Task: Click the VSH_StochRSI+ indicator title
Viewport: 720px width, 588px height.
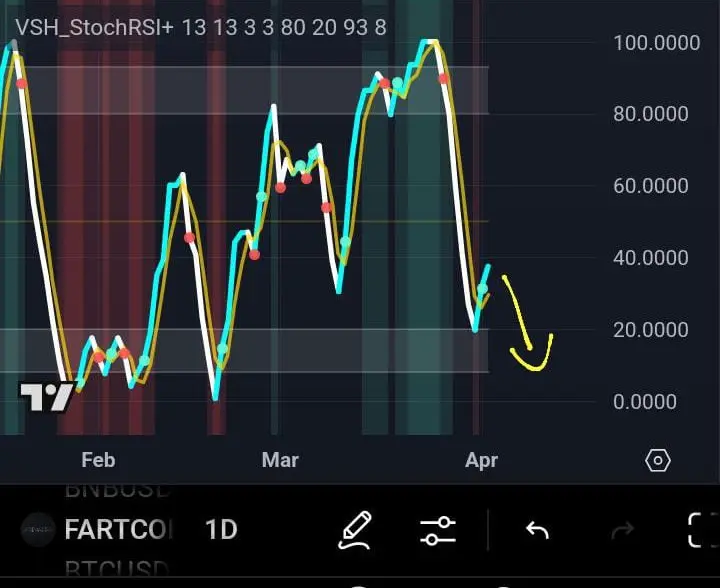Action: pyautogui.click(x=95, y=27)
